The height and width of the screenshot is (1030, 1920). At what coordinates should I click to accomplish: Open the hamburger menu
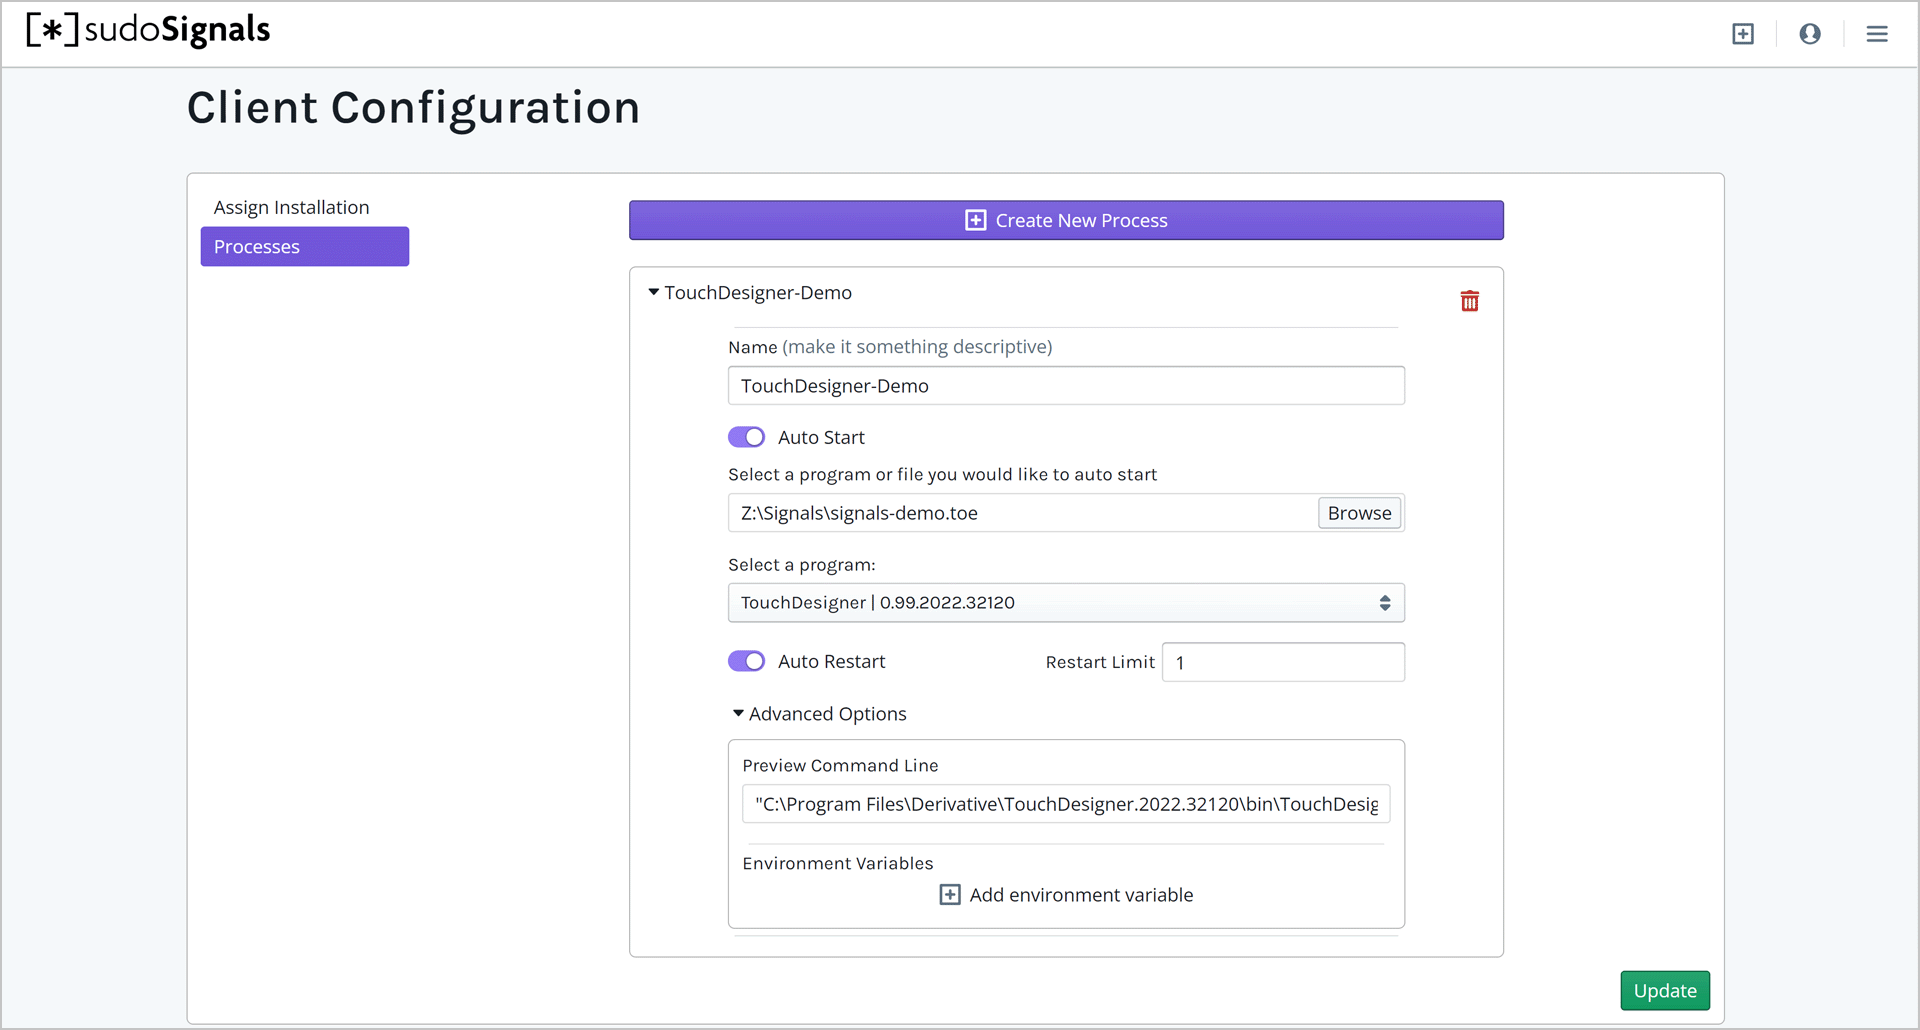1877,34
